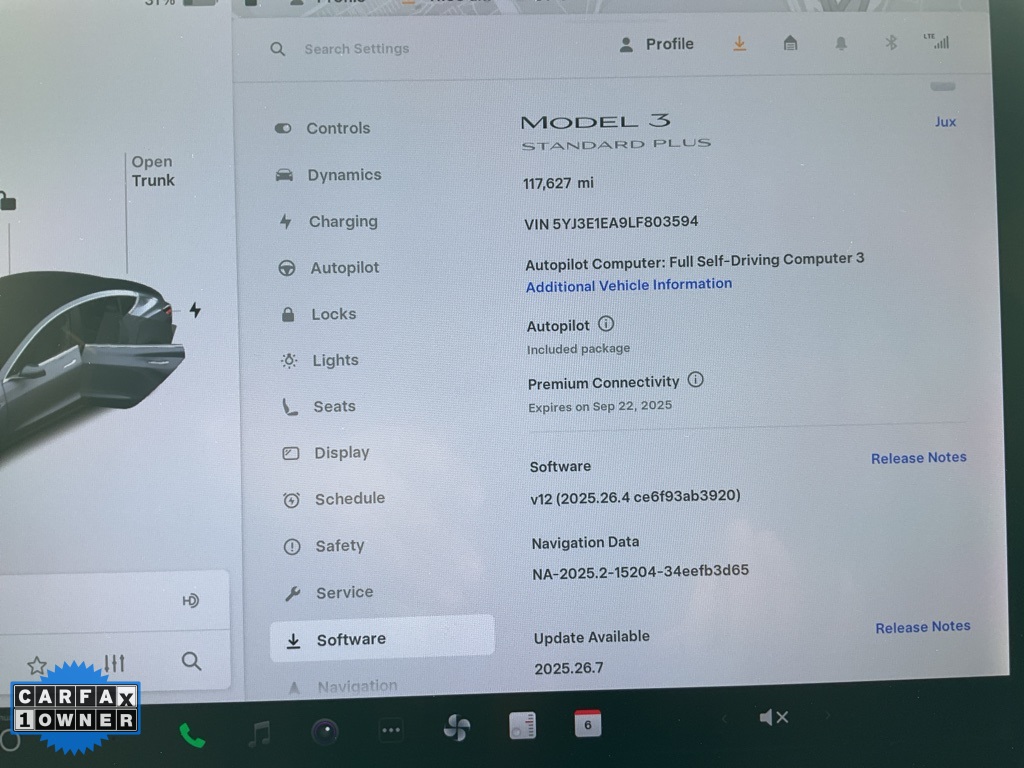Open the music player icon
Viewport: 1024px width, 768px height.
259,734
